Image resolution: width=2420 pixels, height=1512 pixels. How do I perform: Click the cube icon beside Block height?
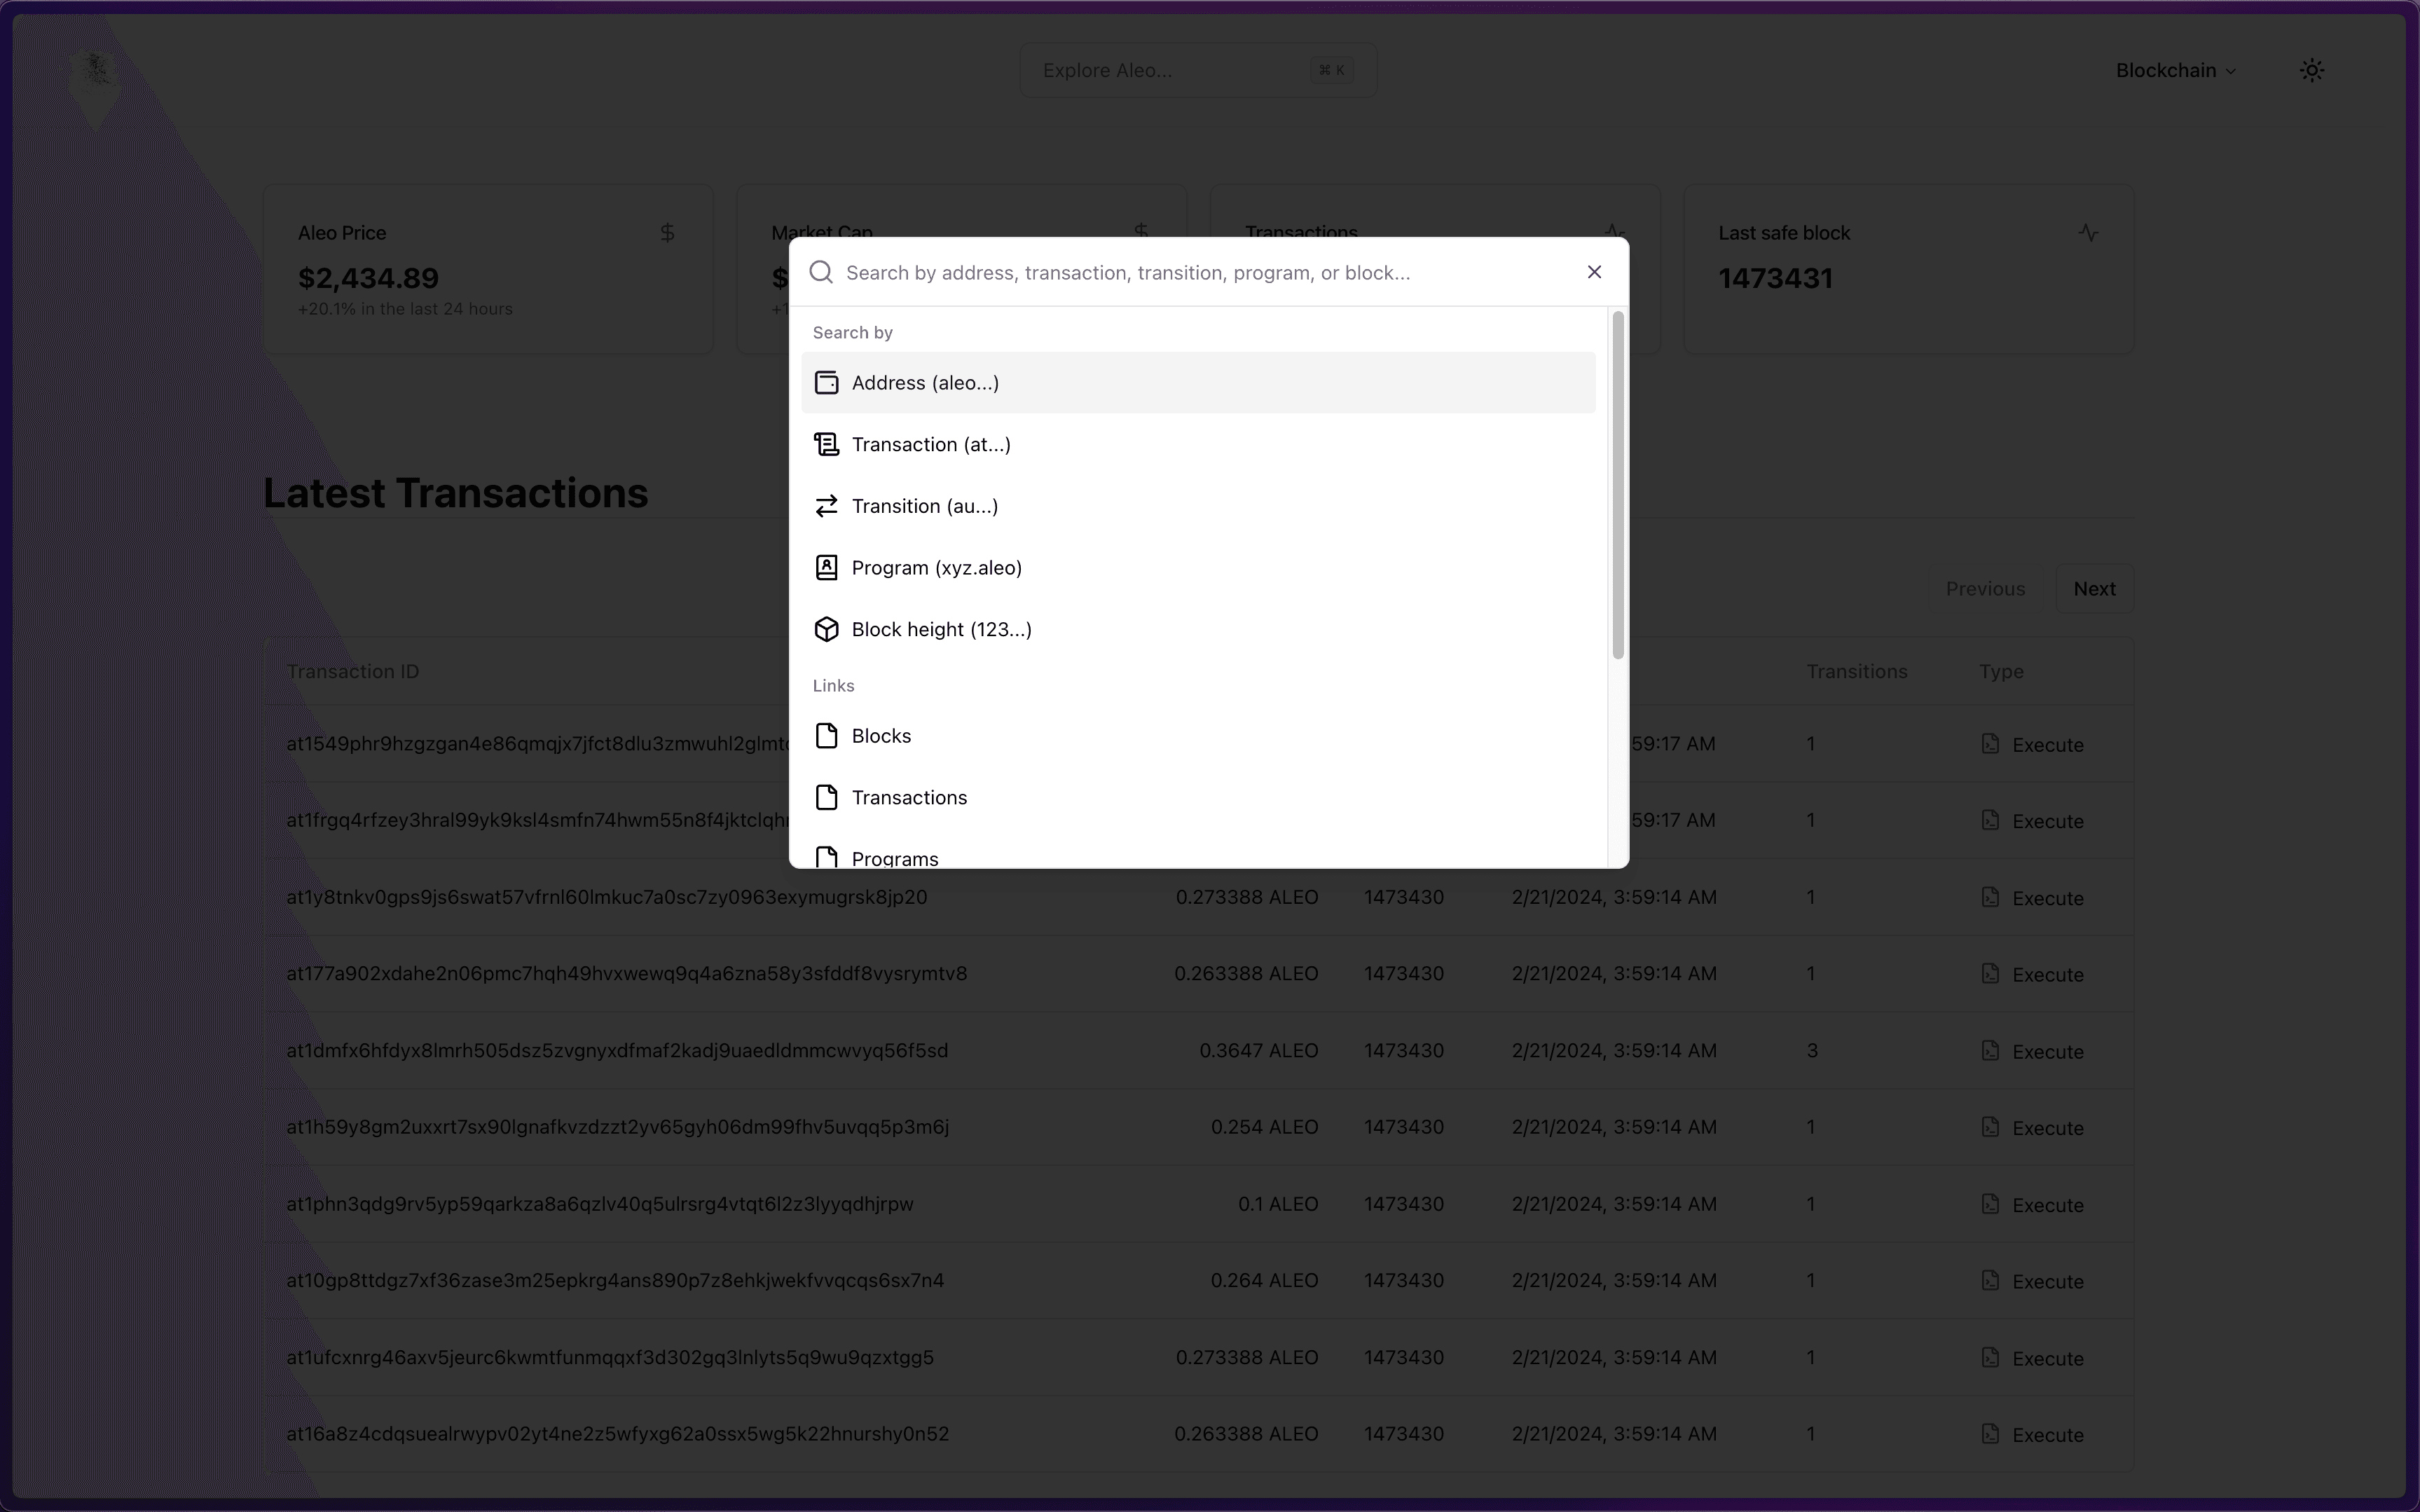tap(826, 629)
